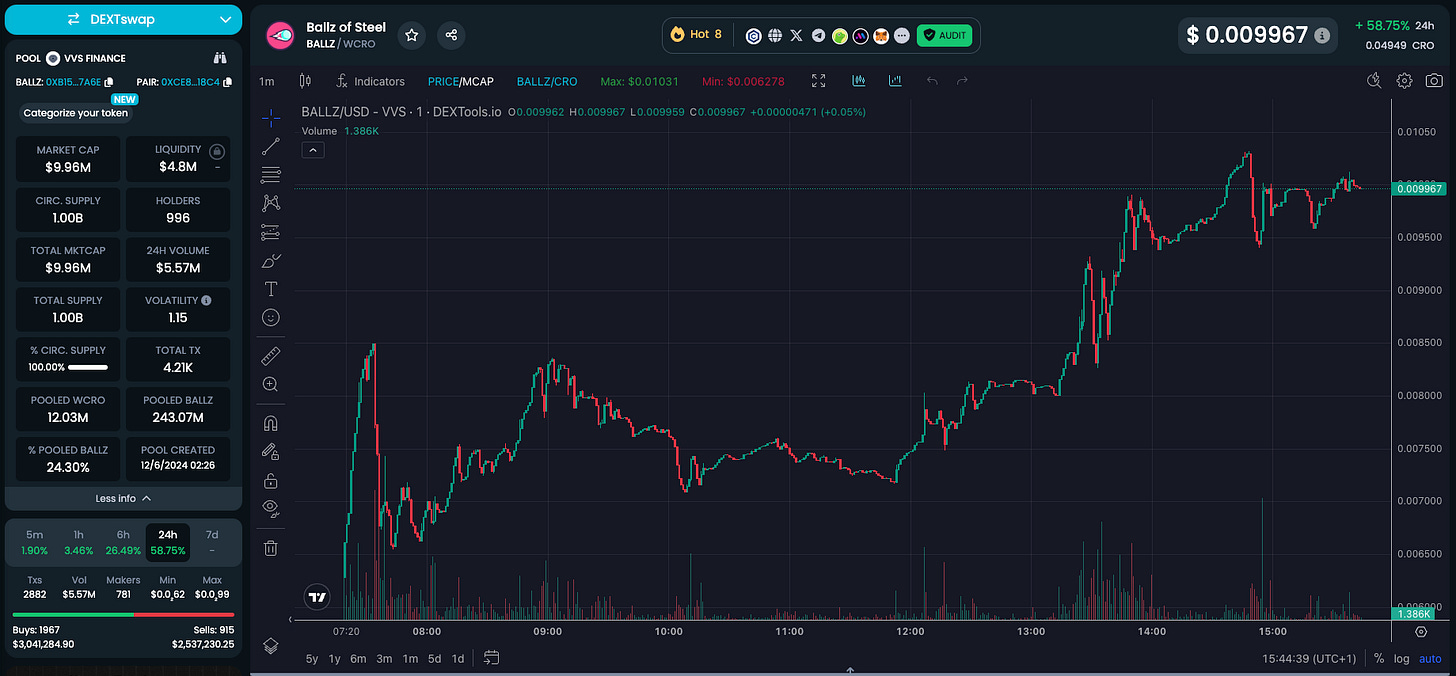
Task: Click the TradingView logo on chart
Action: point(317,598)
